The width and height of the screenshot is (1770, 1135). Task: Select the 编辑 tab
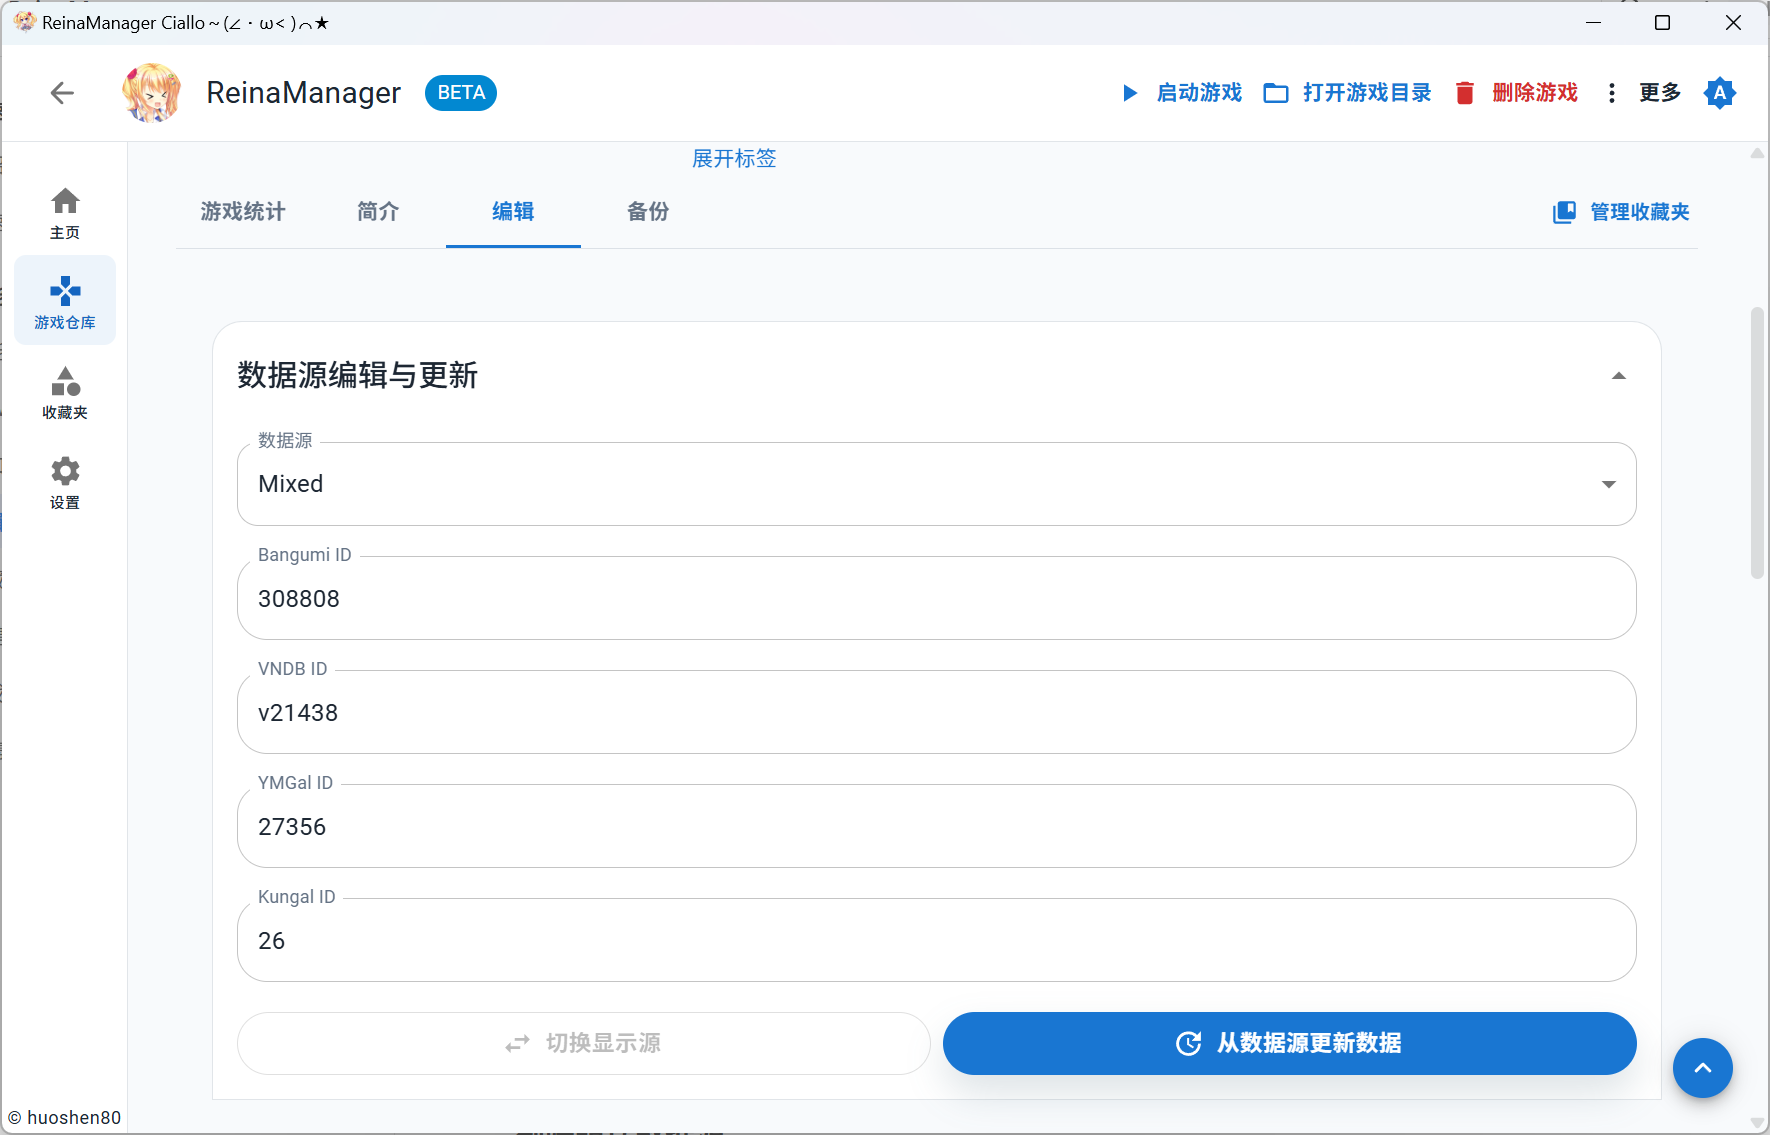pyautogui.click(x=513, y=212)
